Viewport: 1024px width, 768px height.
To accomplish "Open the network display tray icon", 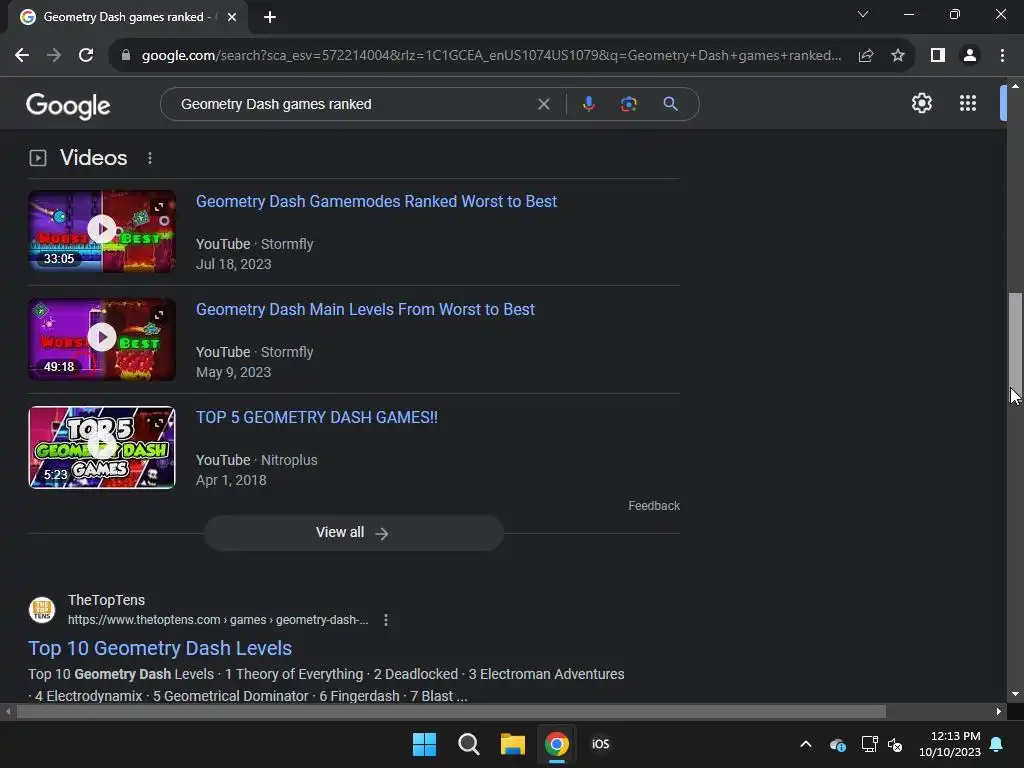I will point(869,744).
